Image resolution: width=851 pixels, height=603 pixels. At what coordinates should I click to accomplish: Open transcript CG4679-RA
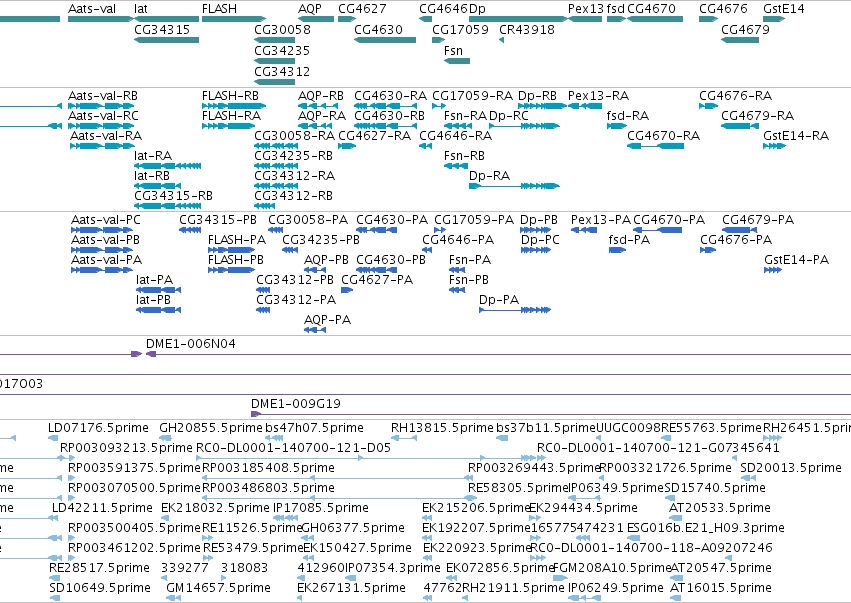click(757, 116)
